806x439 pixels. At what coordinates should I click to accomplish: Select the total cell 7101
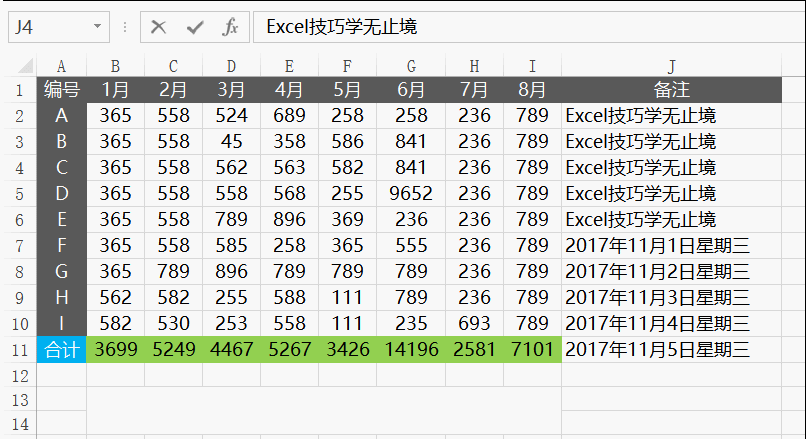pyautogui.click(x=533, y=350)
